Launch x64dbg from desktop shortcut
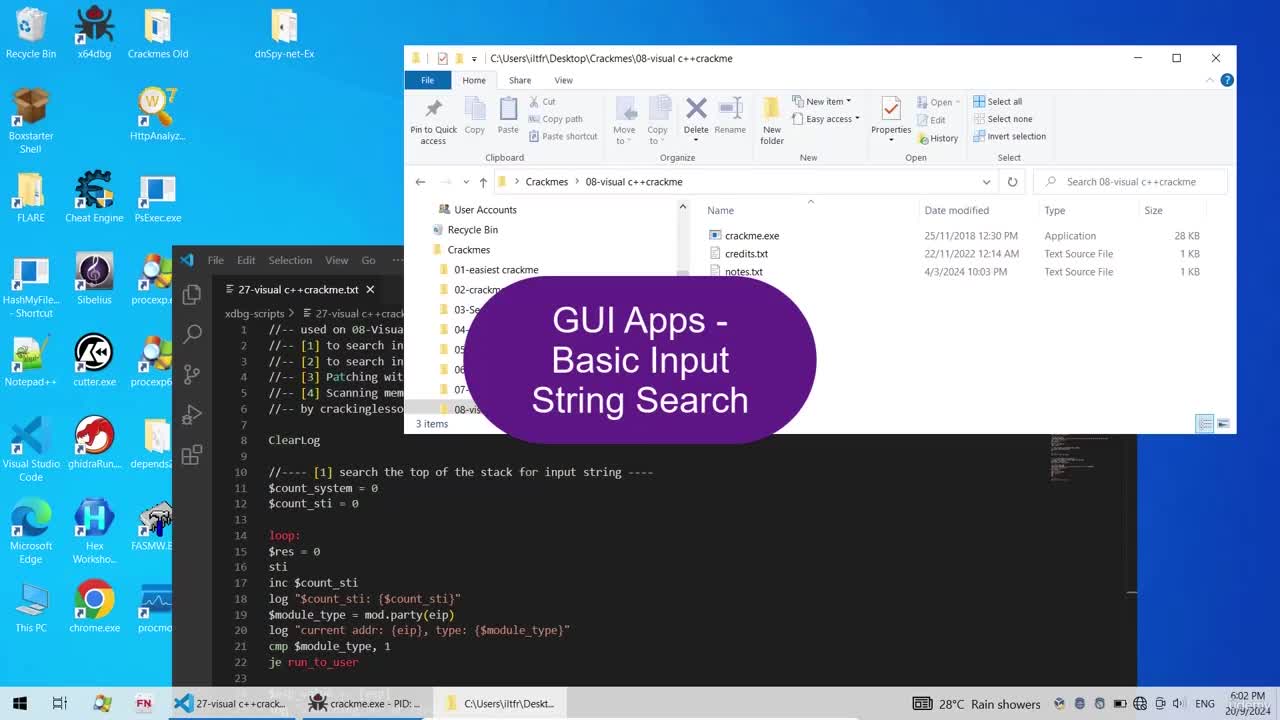The width and height of the screenshot is (1280, 720). tap(94, 33)
